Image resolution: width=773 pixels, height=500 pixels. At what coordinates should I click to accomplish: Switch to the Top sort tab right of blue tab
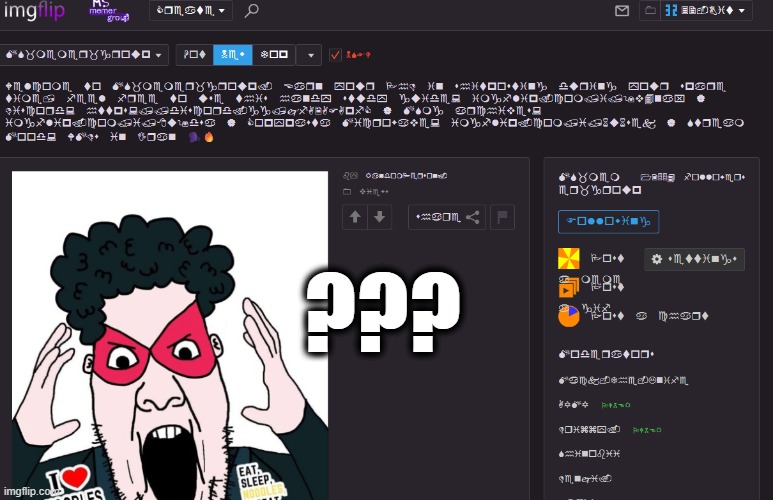pos(274,55)
